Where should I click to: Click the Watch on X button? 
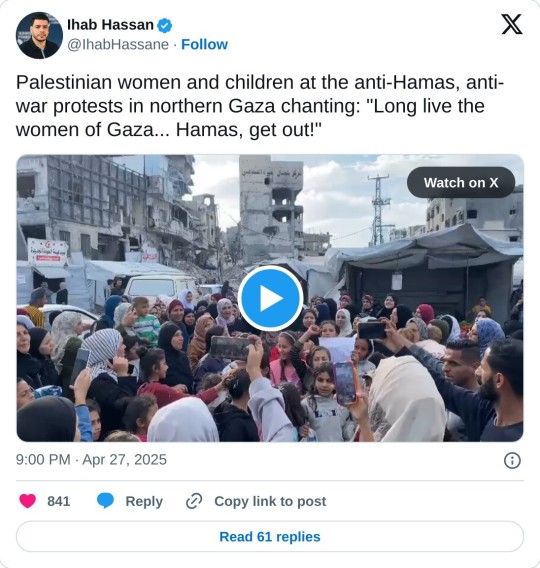[461, 183]
